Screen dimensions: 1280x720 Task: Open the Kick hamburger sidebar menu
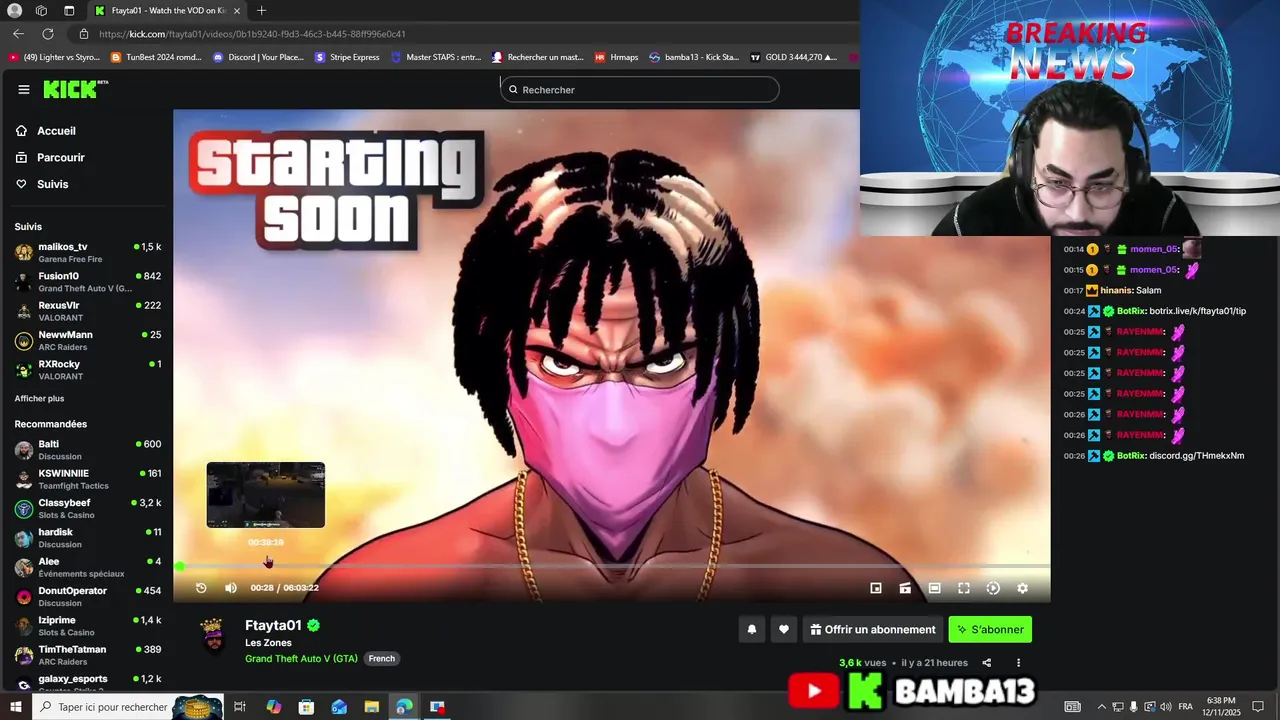(x=24, y=89)
